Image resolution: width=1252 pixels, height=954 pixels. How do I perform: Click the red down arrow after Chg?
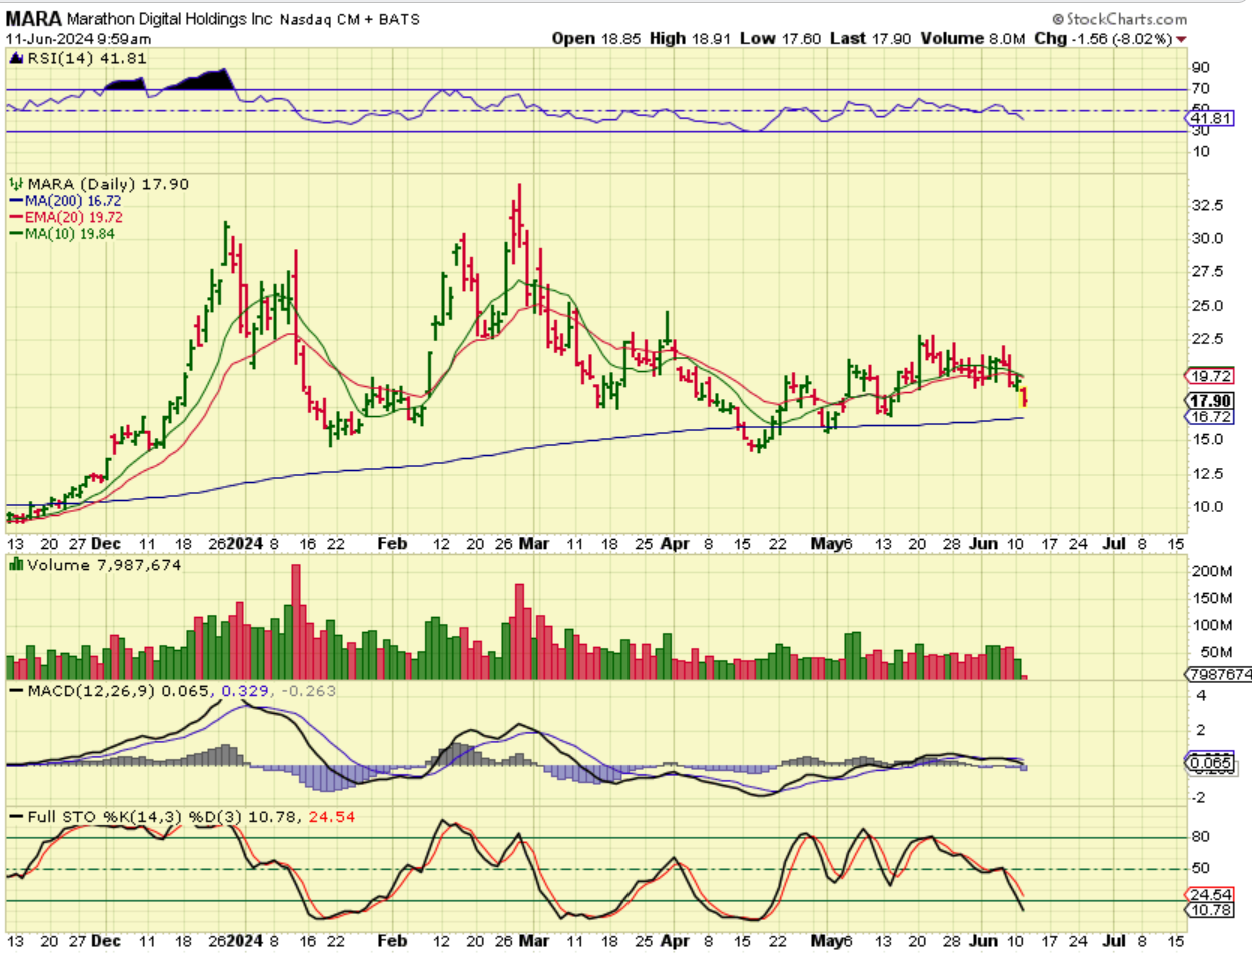point(1182,39)
